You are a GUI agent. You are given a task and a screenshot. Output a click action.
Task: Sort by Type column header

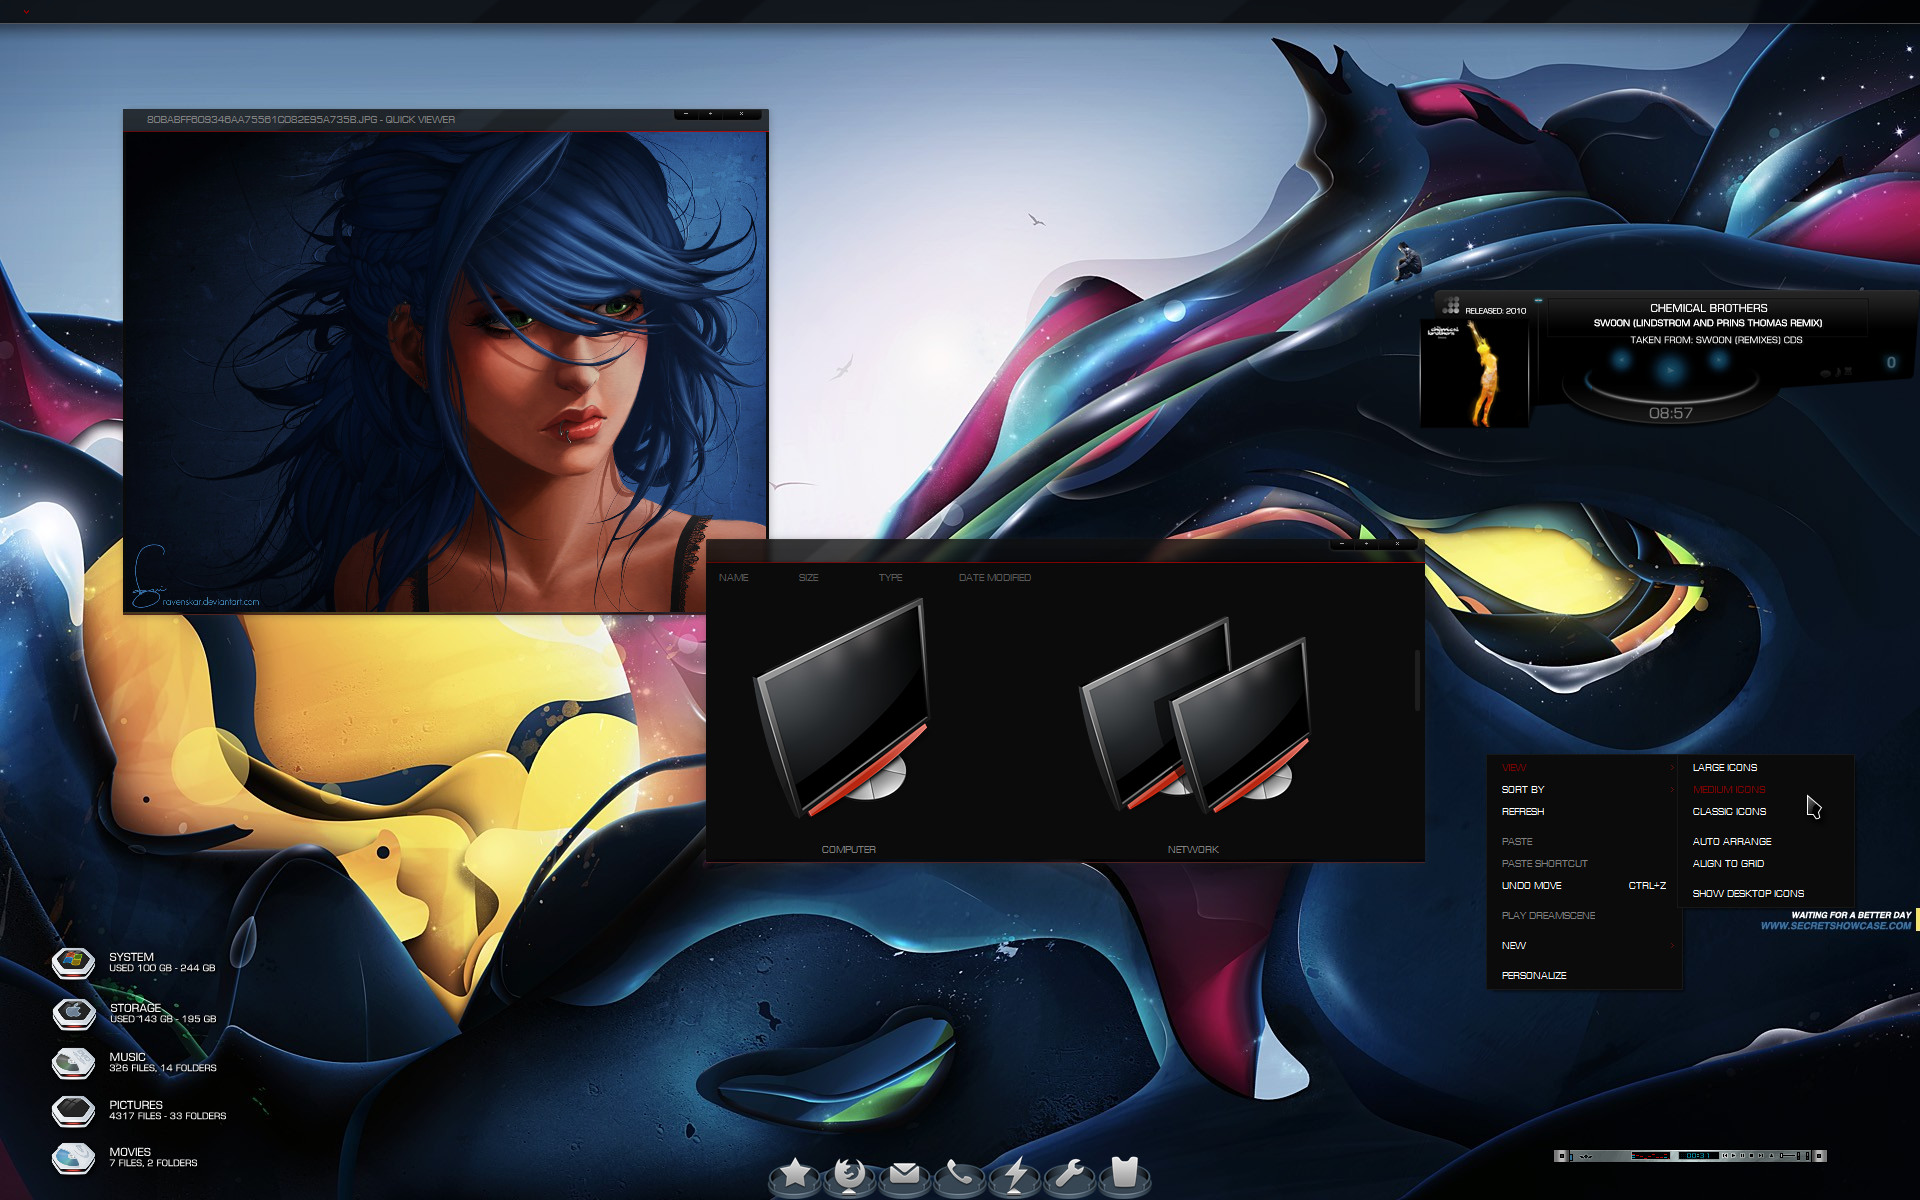click(x=890, y=578)
